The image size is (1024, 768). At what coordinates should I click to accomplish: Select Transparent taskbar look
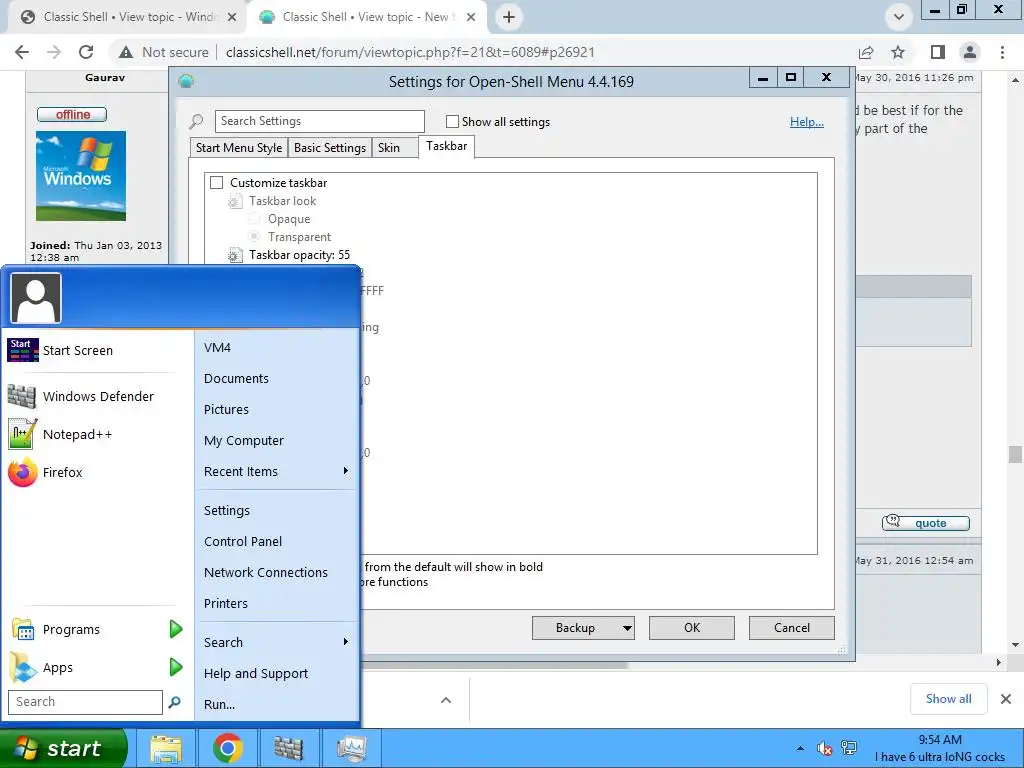coord(254,236)
